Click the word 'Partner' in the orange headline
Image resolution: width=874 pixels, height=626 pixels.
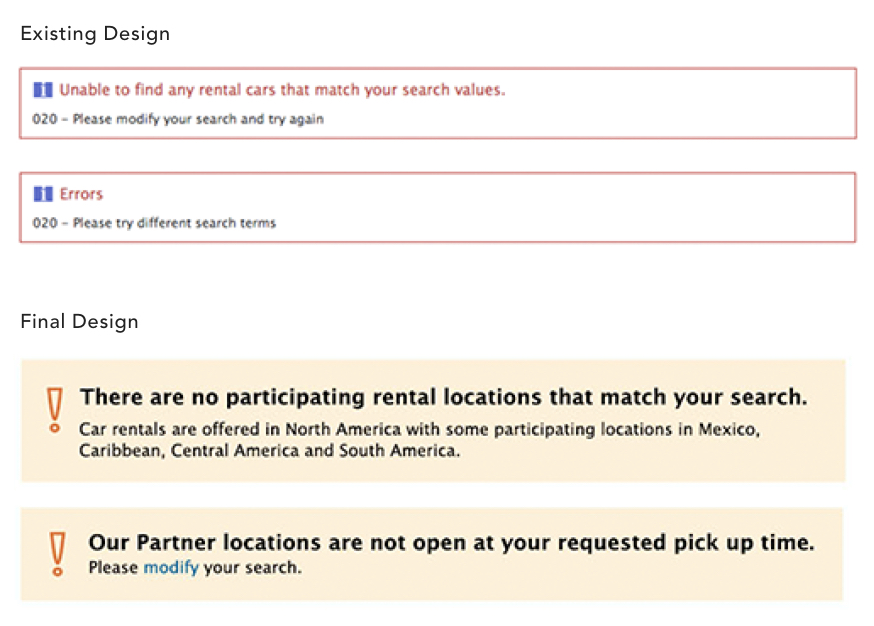tap(176, 542)
